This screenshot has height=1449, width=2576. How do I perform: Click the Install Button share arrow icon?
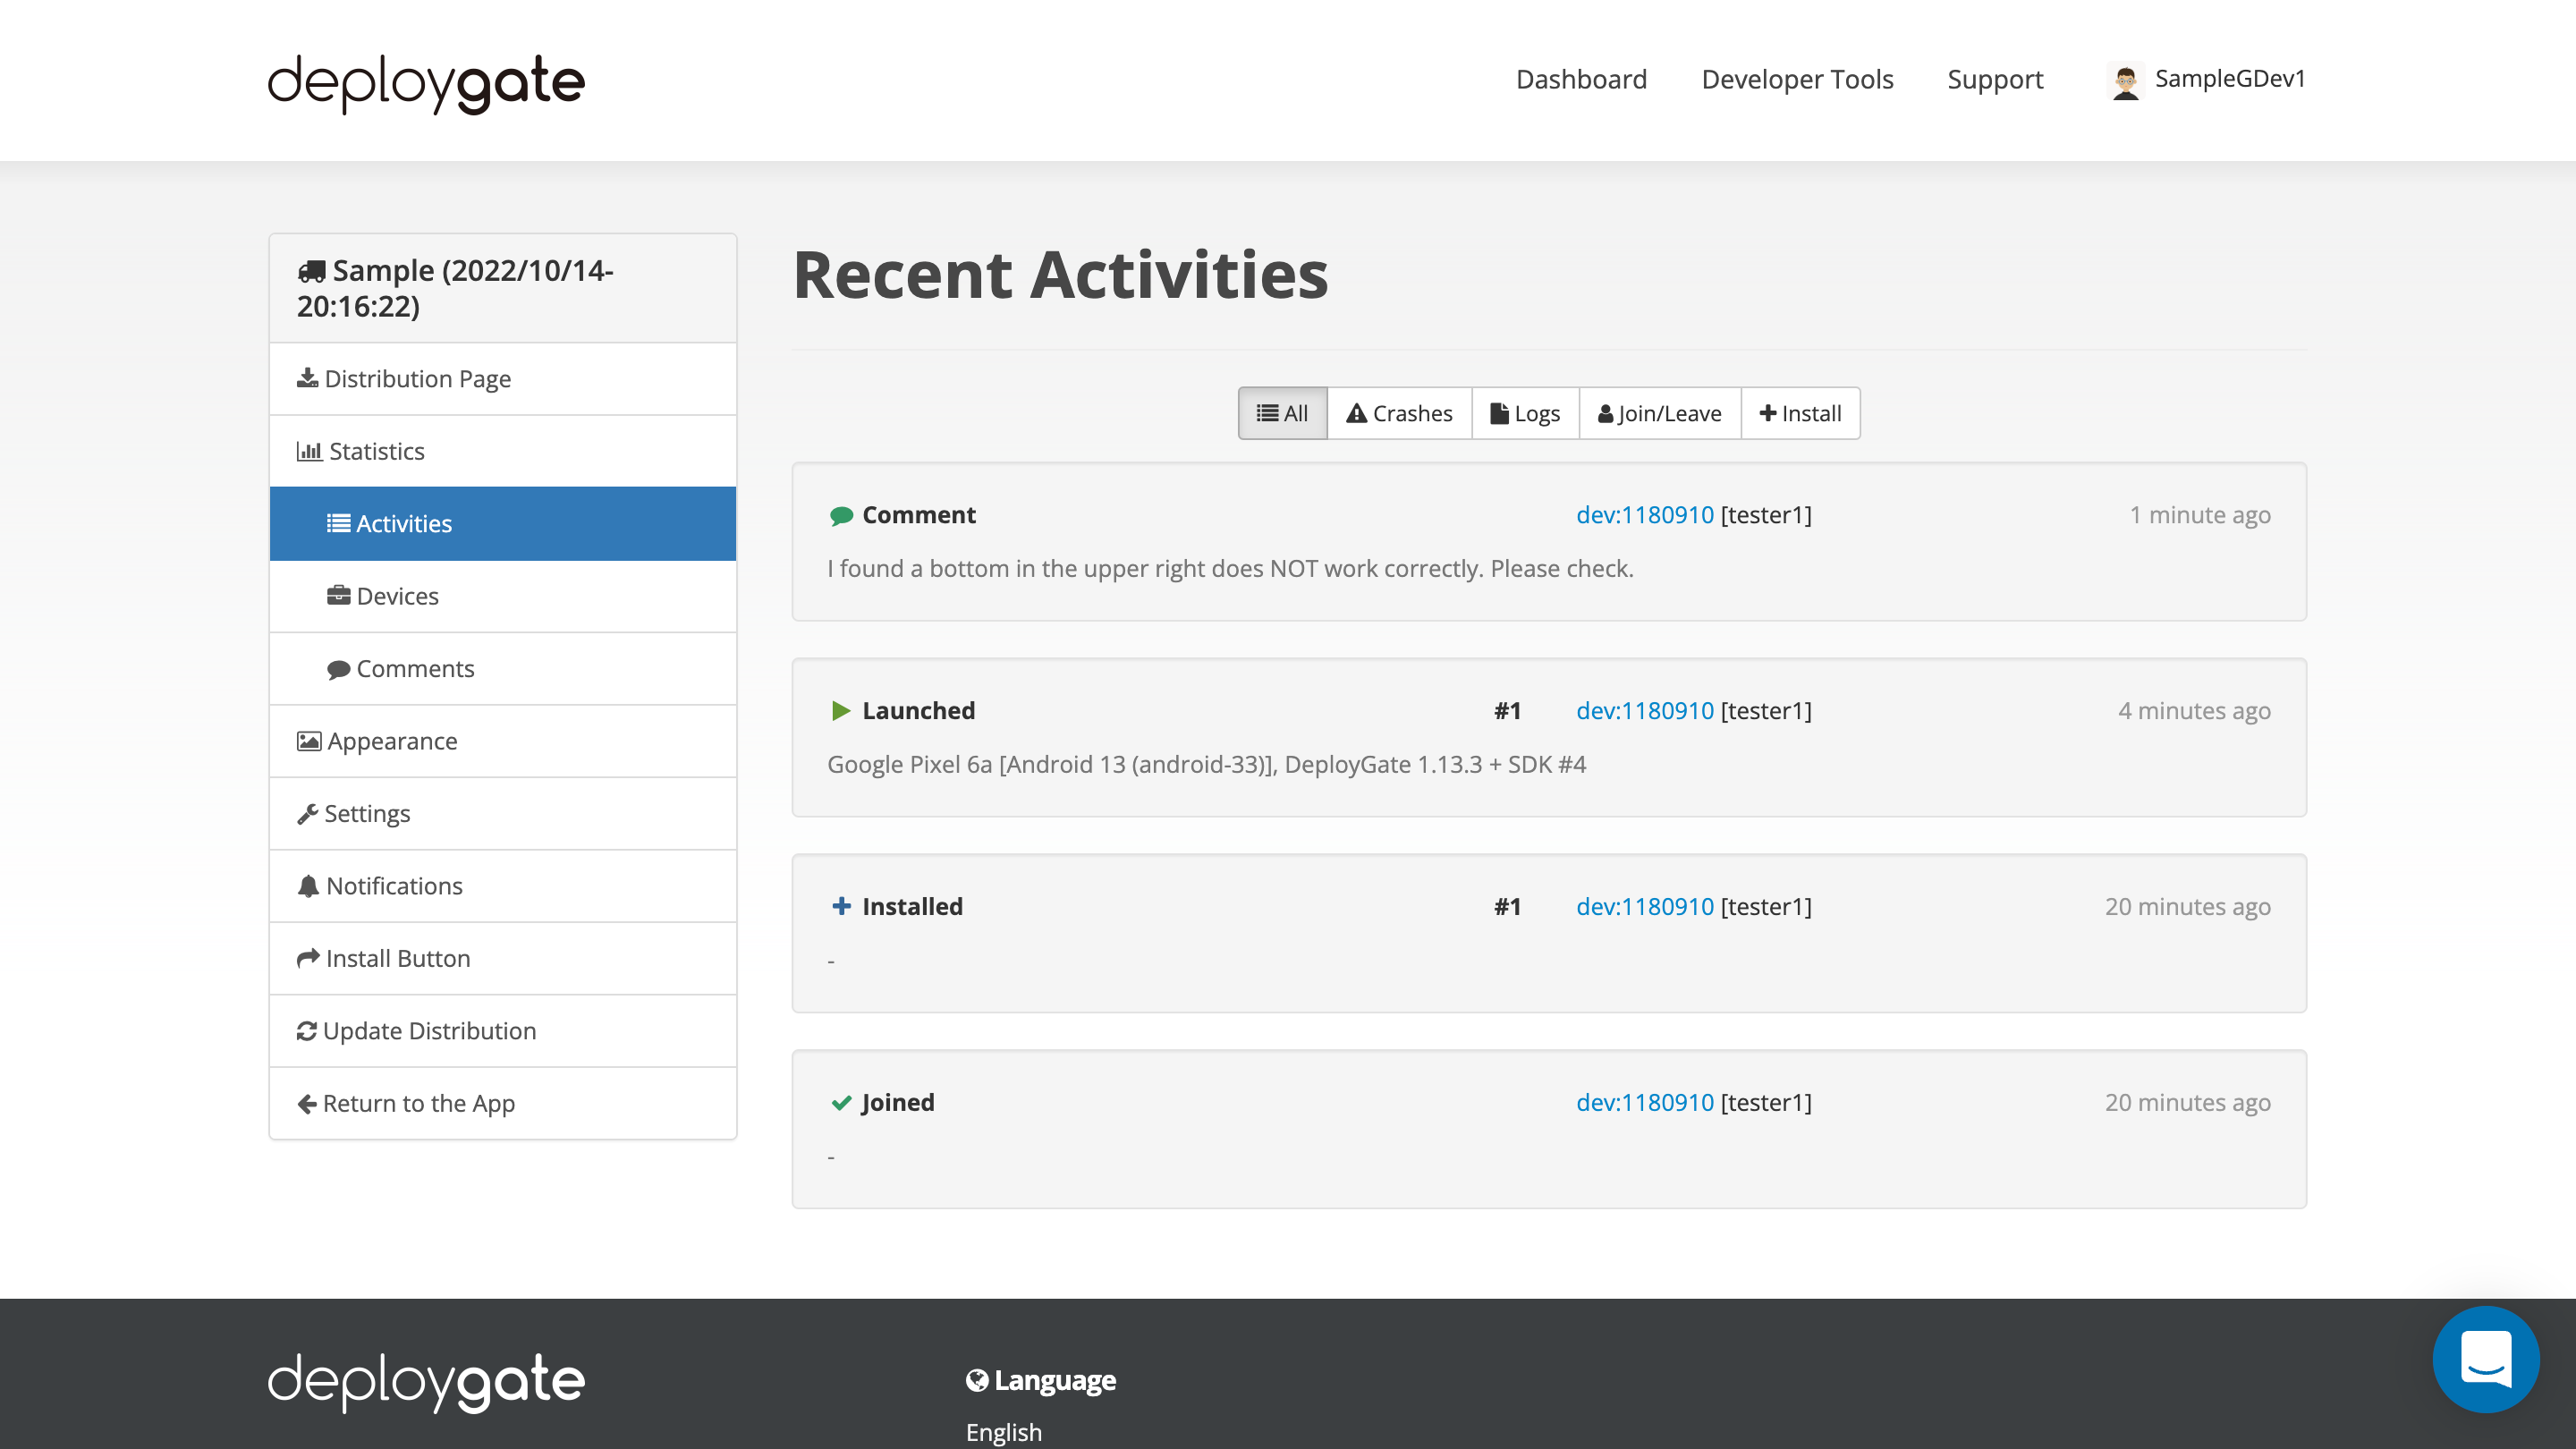pyautogui.click(x=306, y=958)
